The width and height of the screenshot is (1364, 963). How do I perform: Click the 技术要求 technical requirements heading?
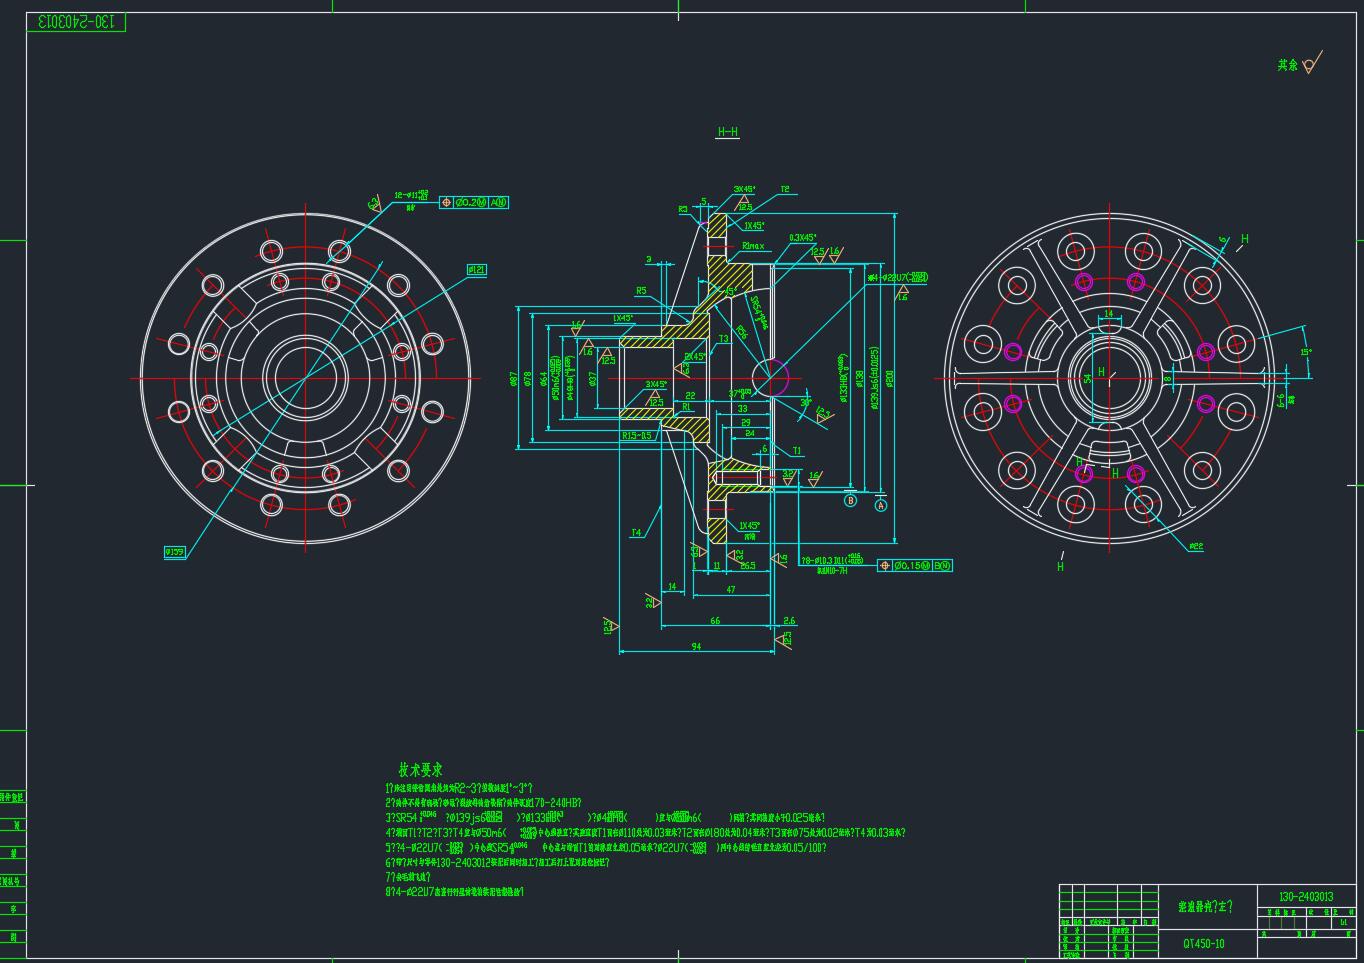420,770
